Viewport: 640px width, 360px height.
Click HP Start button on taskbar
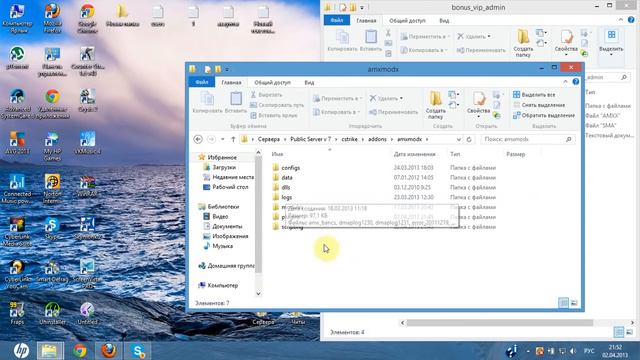(x=20, y=351)
